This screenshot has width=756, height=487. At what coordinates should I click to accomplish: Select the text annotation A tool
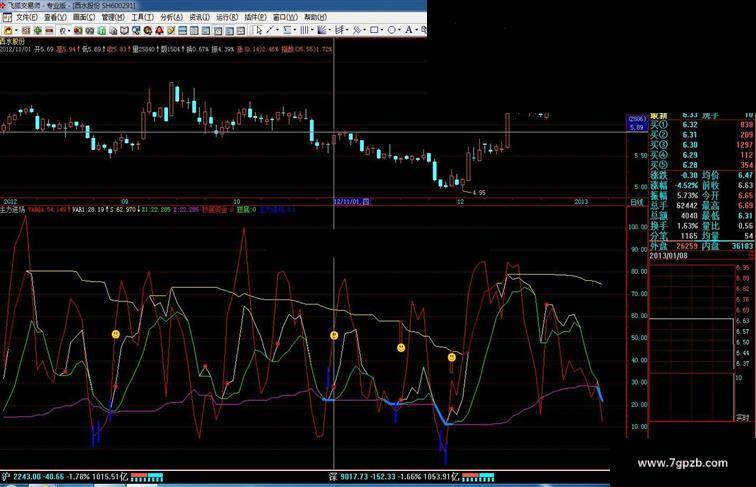[409, 30]
